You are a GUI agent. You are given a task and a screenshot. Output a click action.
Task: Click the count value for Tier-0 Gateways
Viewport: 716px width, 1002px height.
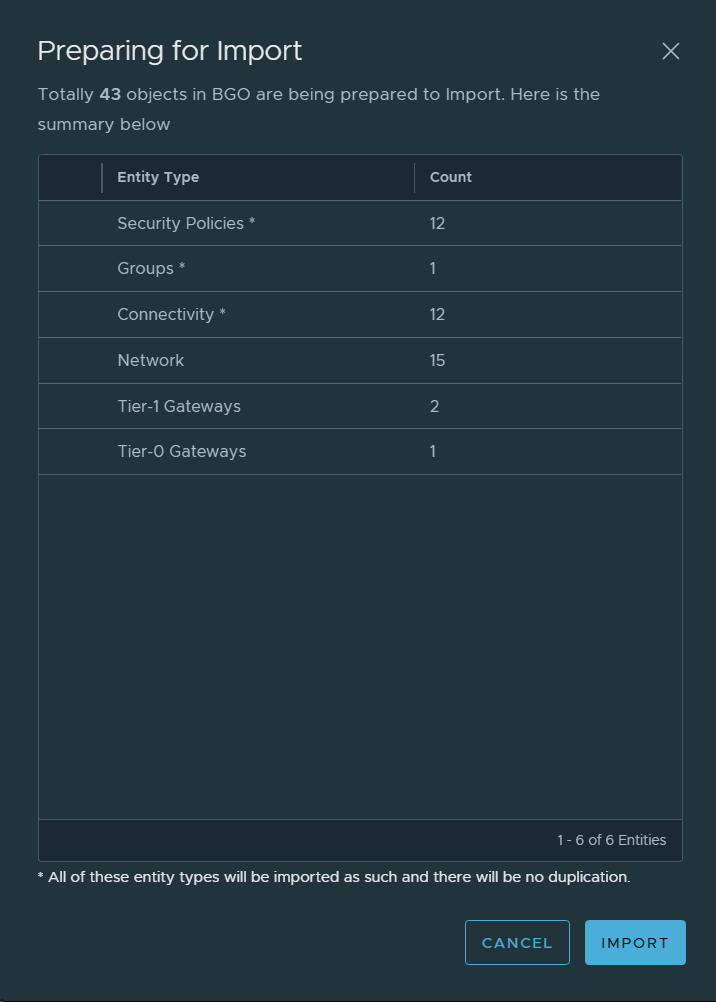(433, 451)
